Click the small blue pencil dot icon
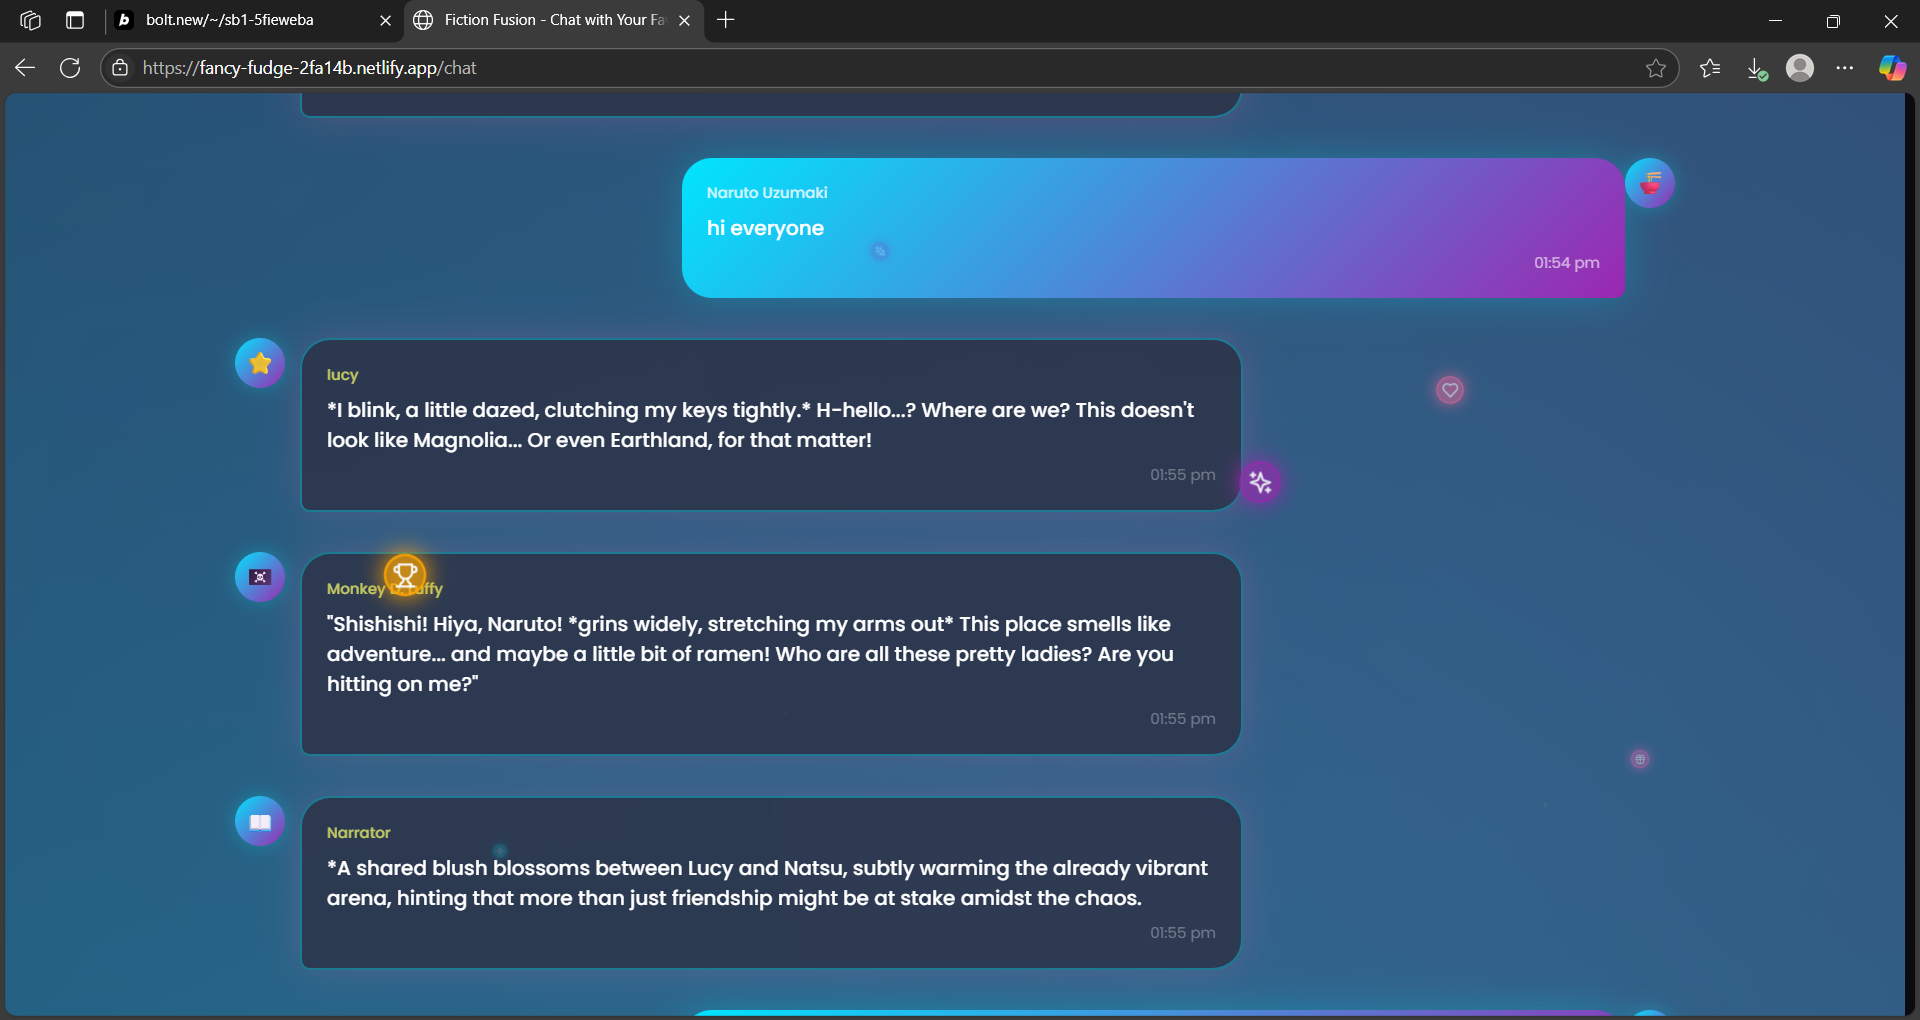The width and height of the screenshot is (1920, 1020). 880,251
